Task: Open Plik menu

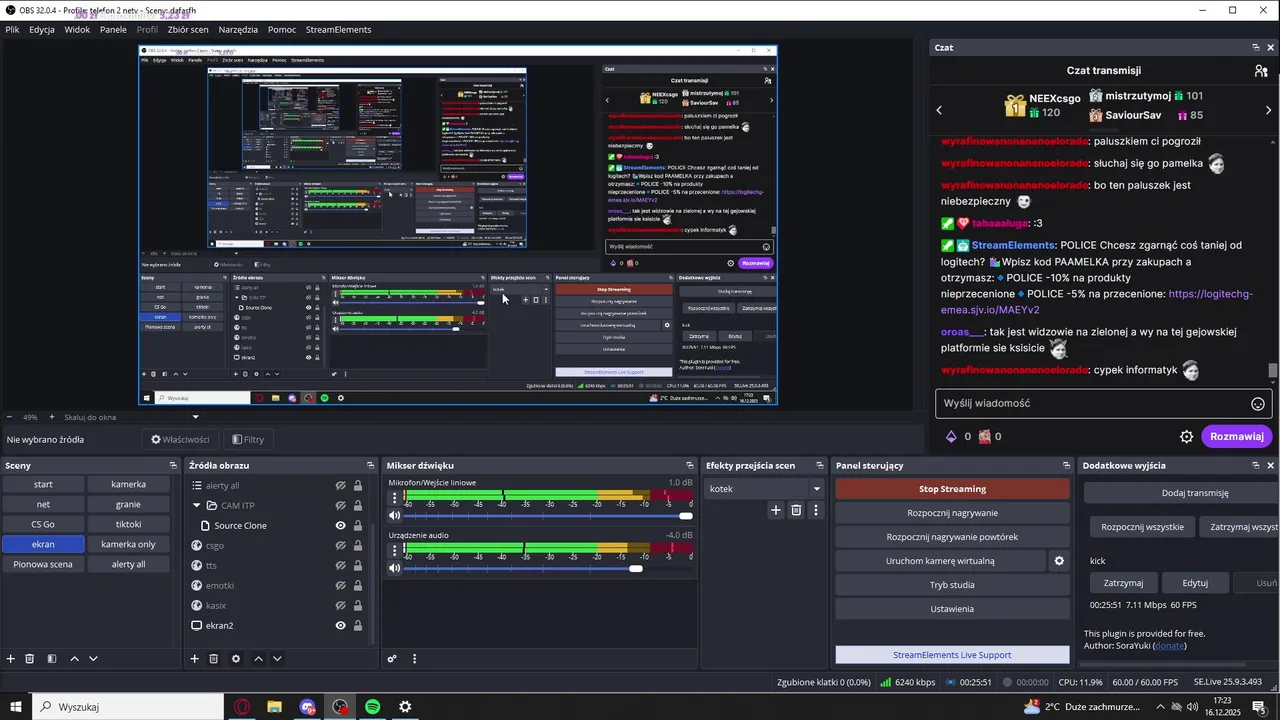Action: 12,30
